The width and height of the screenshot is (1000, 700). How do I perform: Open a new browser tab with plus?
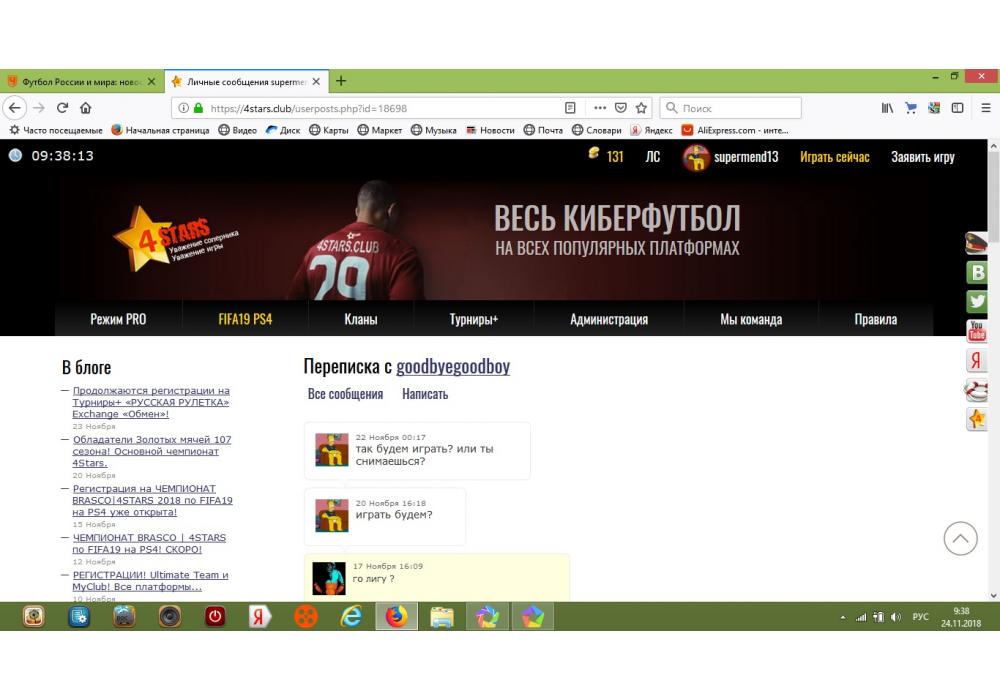tap(341, 81)
